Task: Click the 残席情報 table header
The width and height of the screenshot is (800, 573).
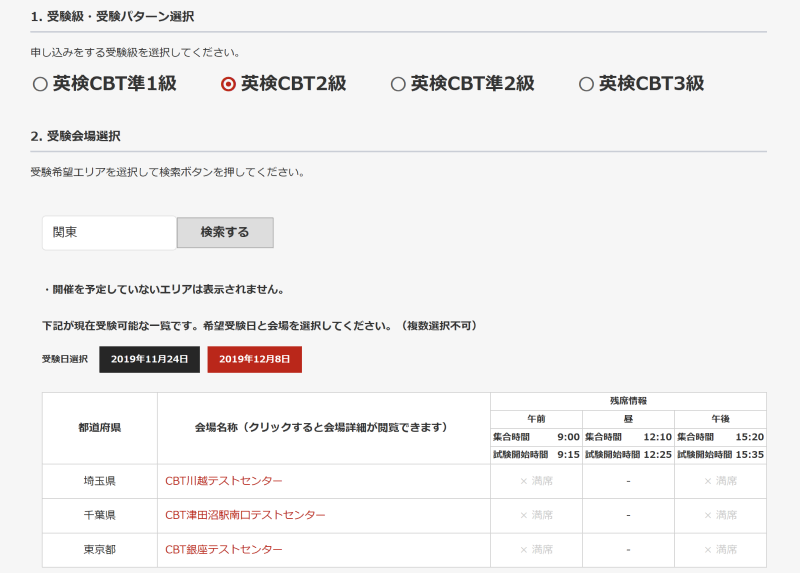Action: coord(628,401)
